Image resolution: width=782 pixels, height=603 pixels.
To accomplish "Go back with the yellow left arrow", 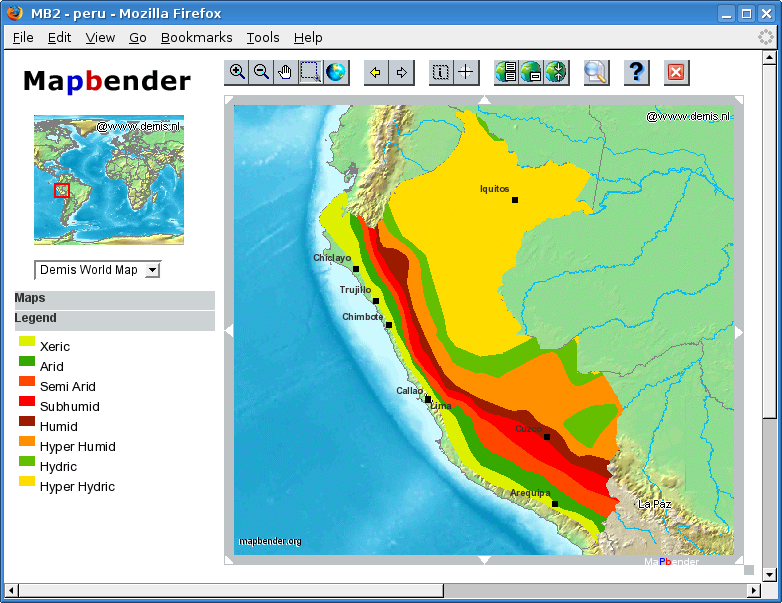I will click(376, 72).
